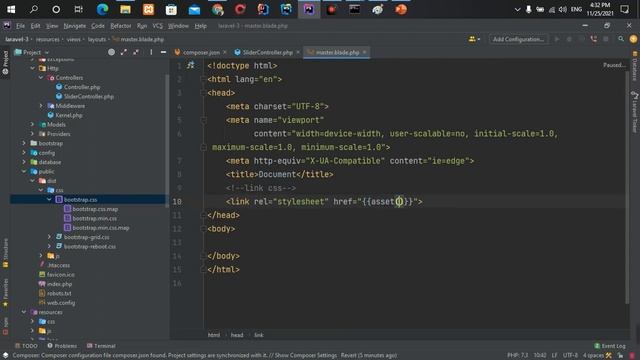Click Expand All icon in Project panel

pos(124,52)
